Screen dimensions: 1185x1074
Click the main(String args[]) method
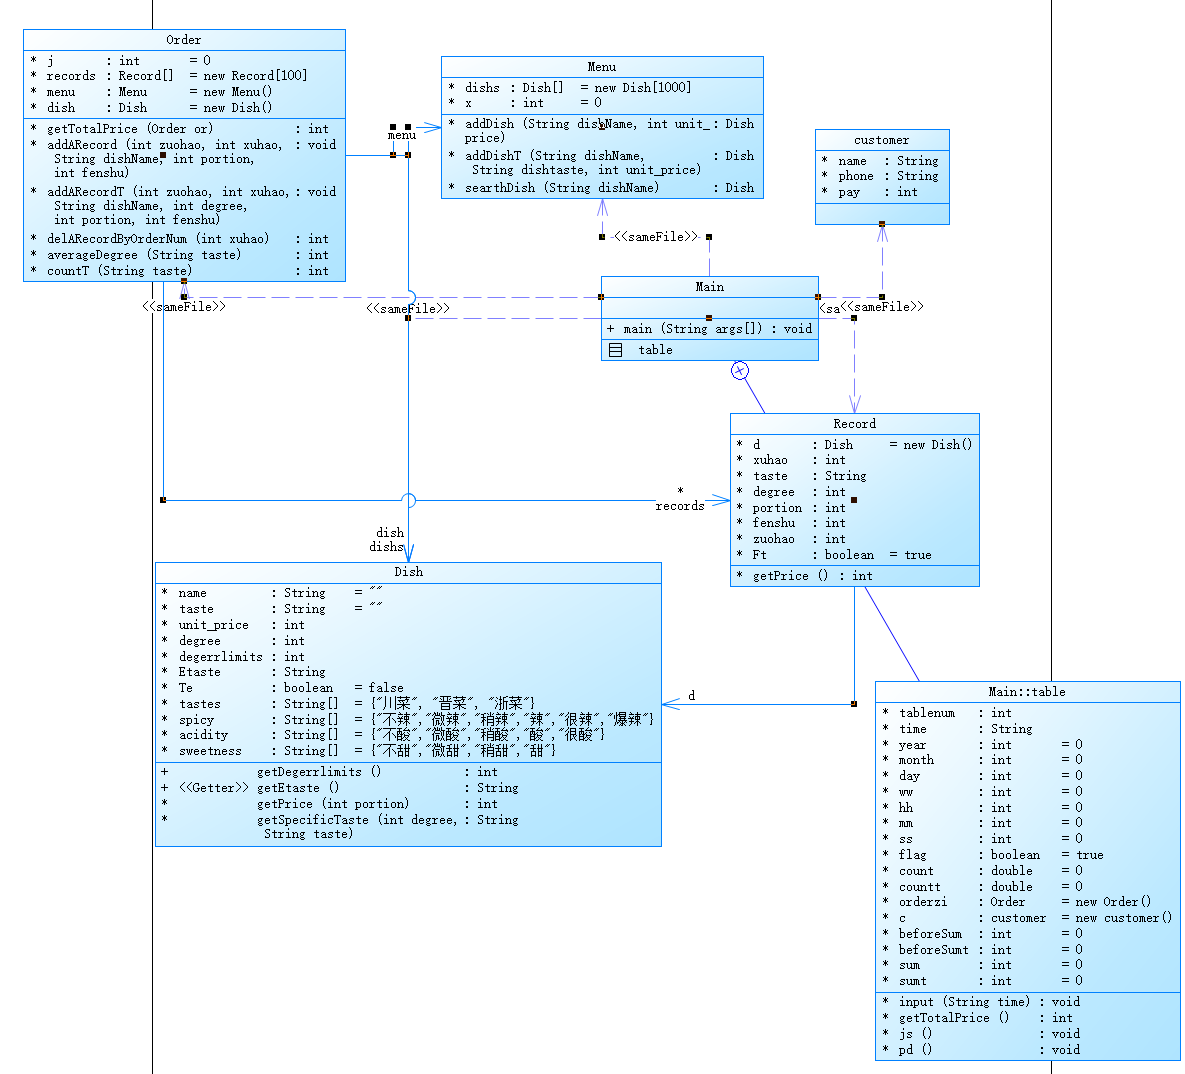tap(710, 329)
